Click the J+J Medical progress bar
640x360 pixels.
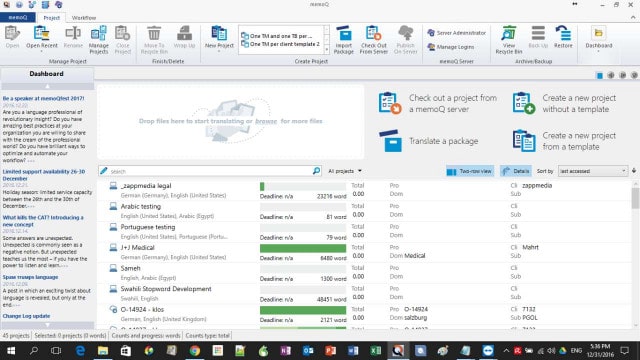[x=303, y=248]
